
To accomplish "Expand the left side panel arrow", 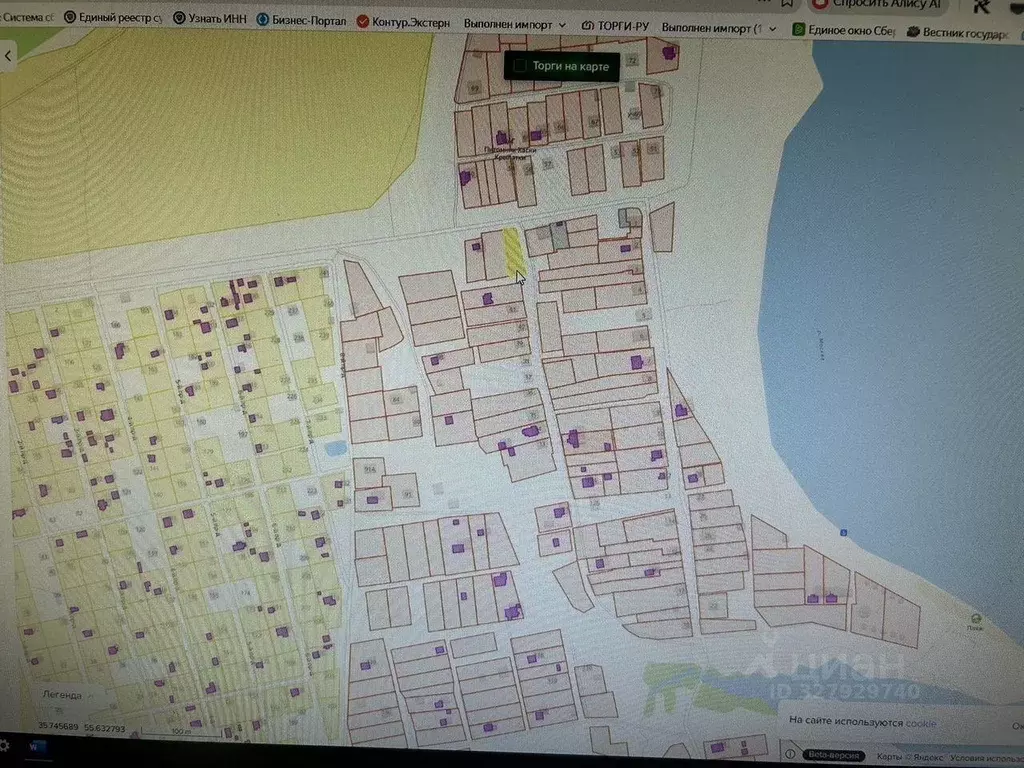I will point(9,56).
